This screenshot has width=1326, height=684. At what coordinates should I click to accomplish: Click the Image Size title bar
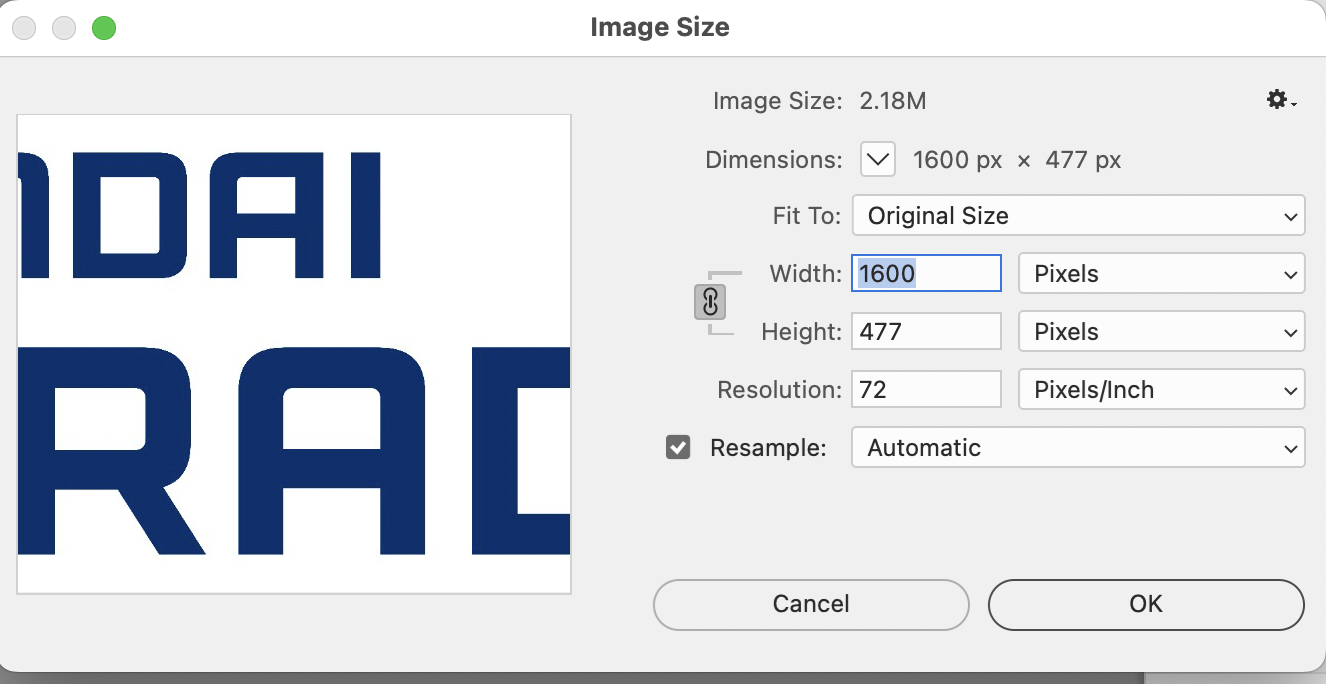pyautogui.click(x=660, y=27)
